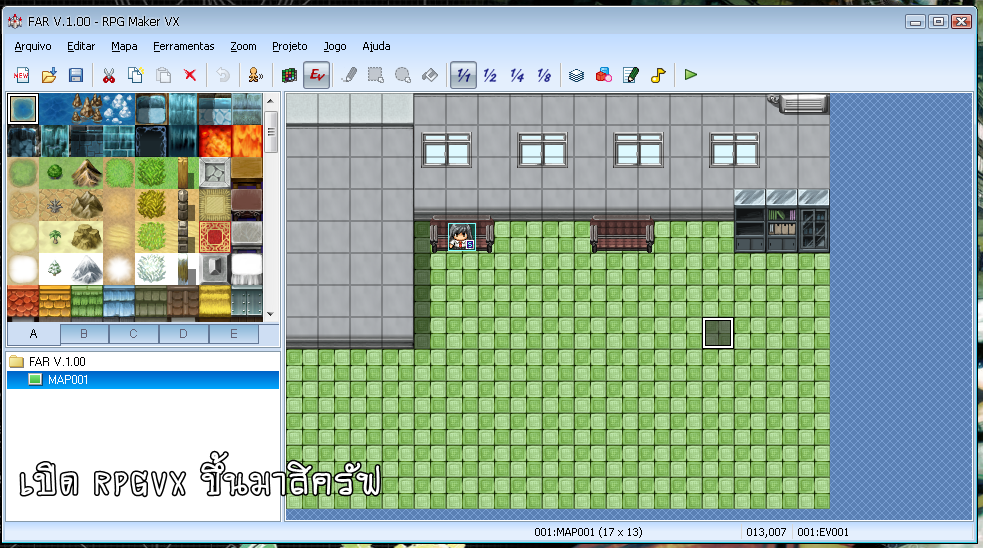This screenshot has width=983, height=548.
Task: Cut selection with the scissors icon
Action: tap(108, 75)
